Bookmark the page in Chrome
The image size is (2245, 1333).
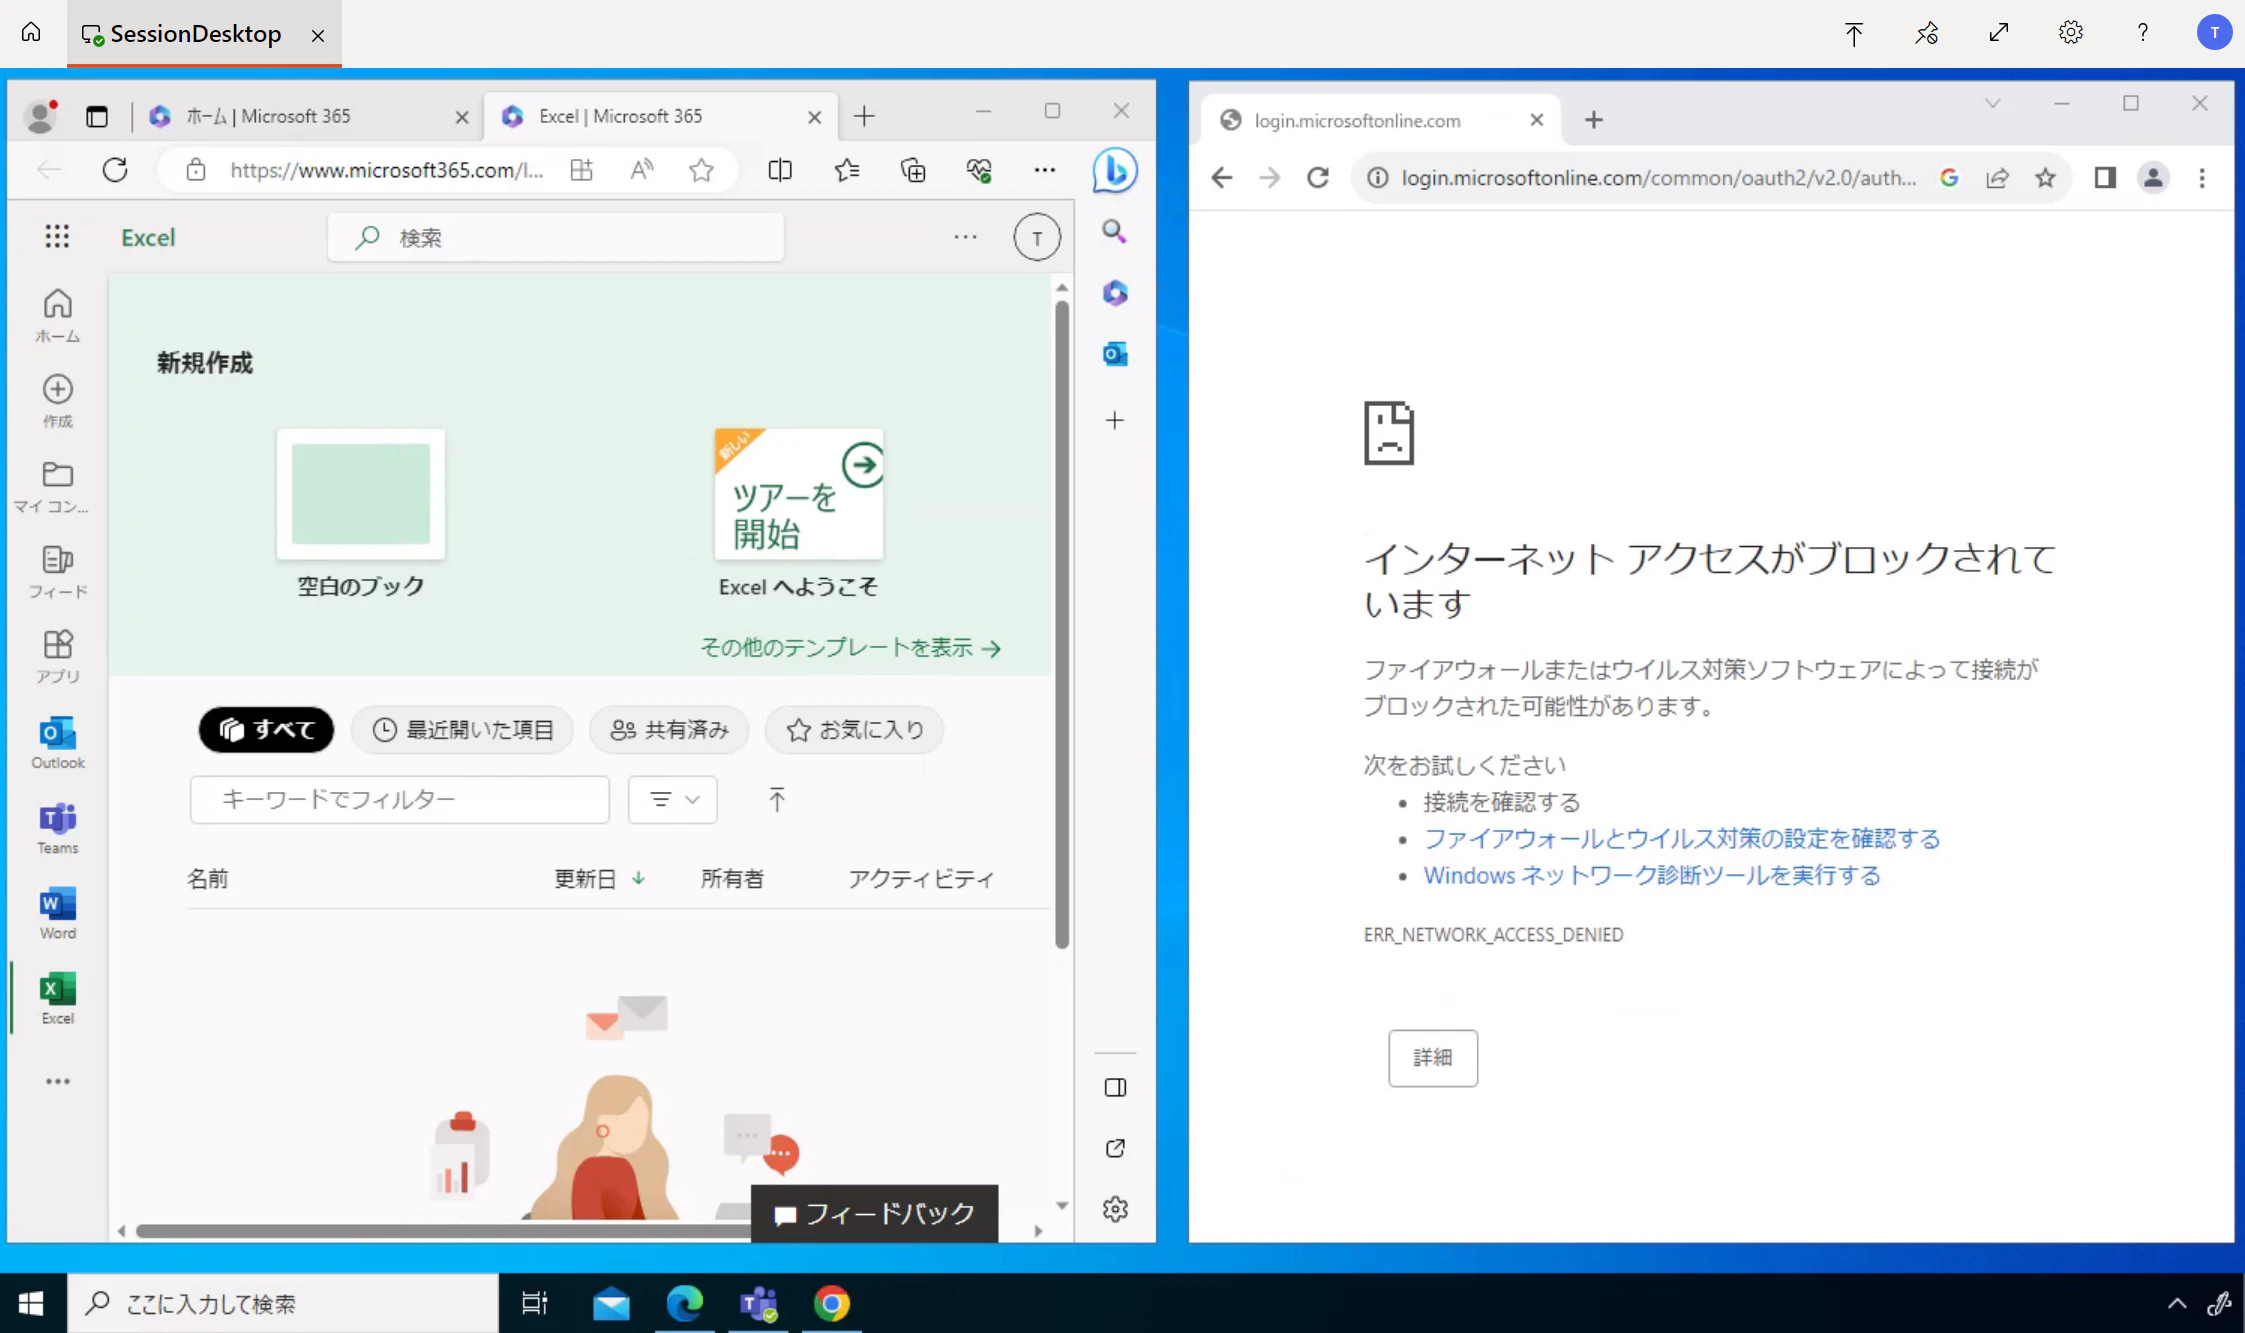coord(2045,177)
